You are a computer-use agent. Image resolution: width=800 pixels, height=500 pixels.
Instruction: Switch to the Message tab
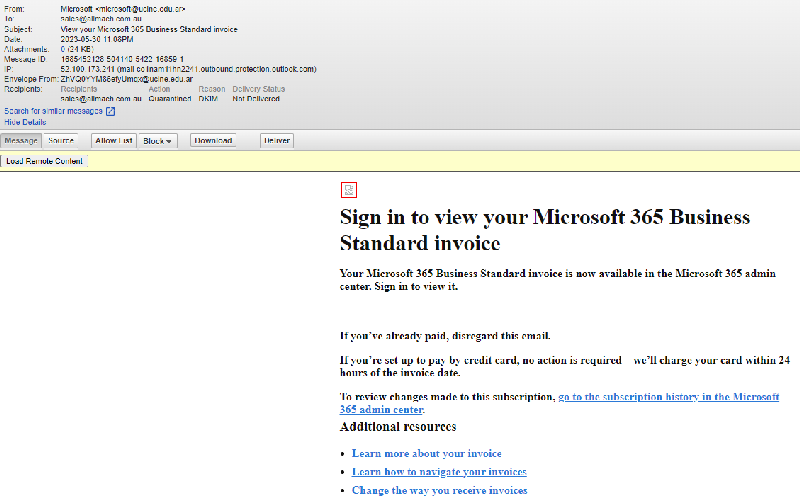click(x=21, y=141)
